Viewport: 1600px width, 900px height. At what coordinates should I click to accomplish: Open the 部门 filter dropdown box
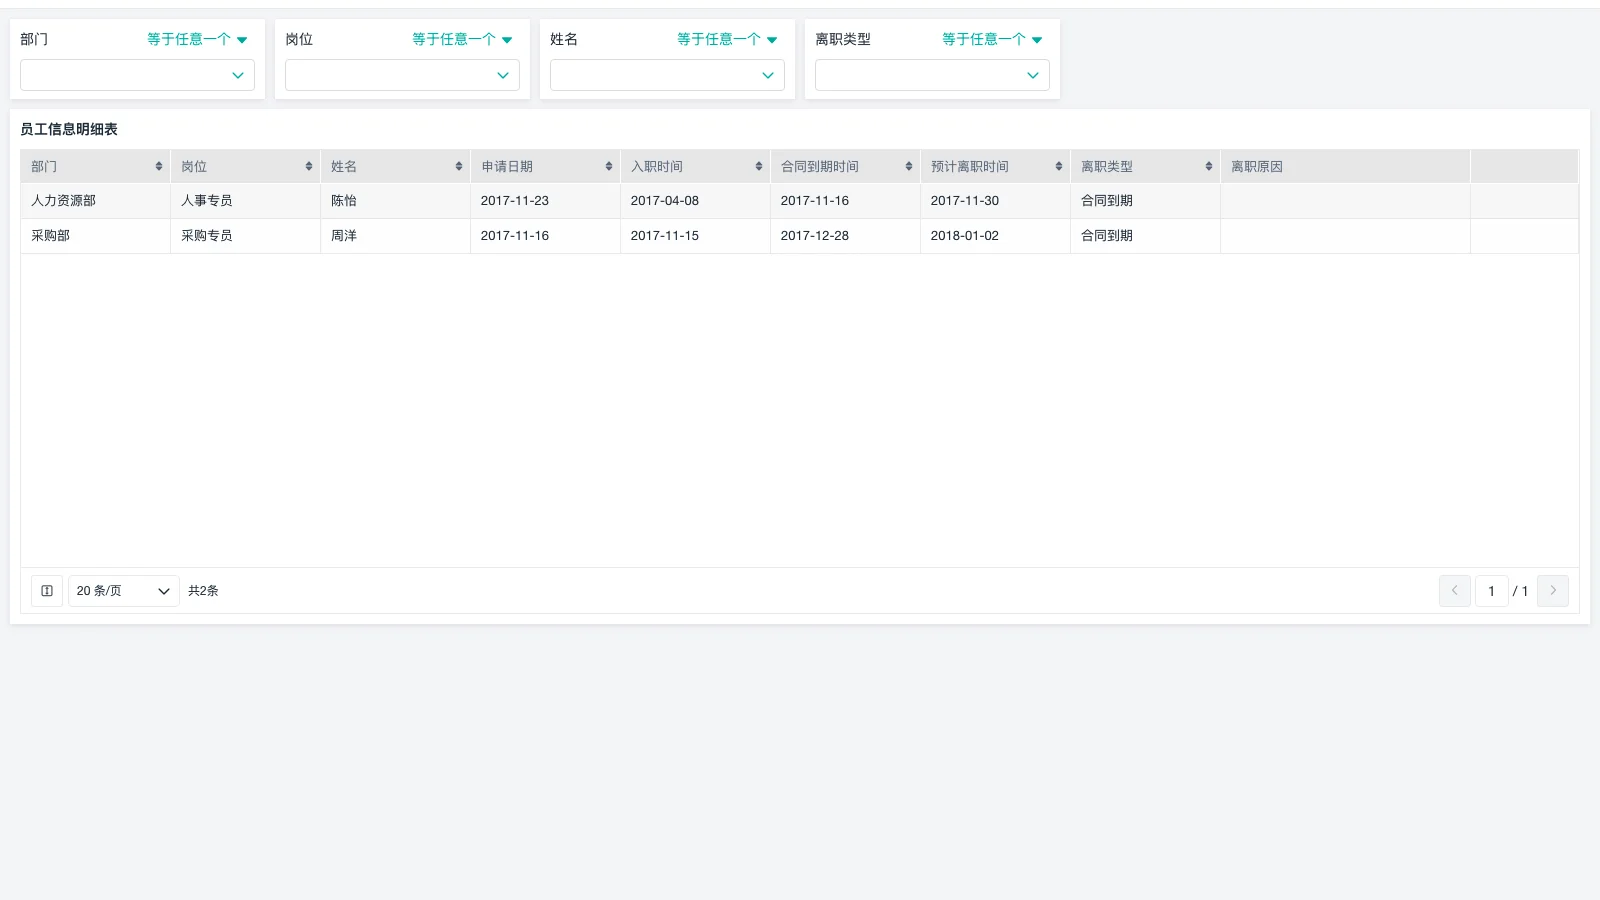[137, 75]
